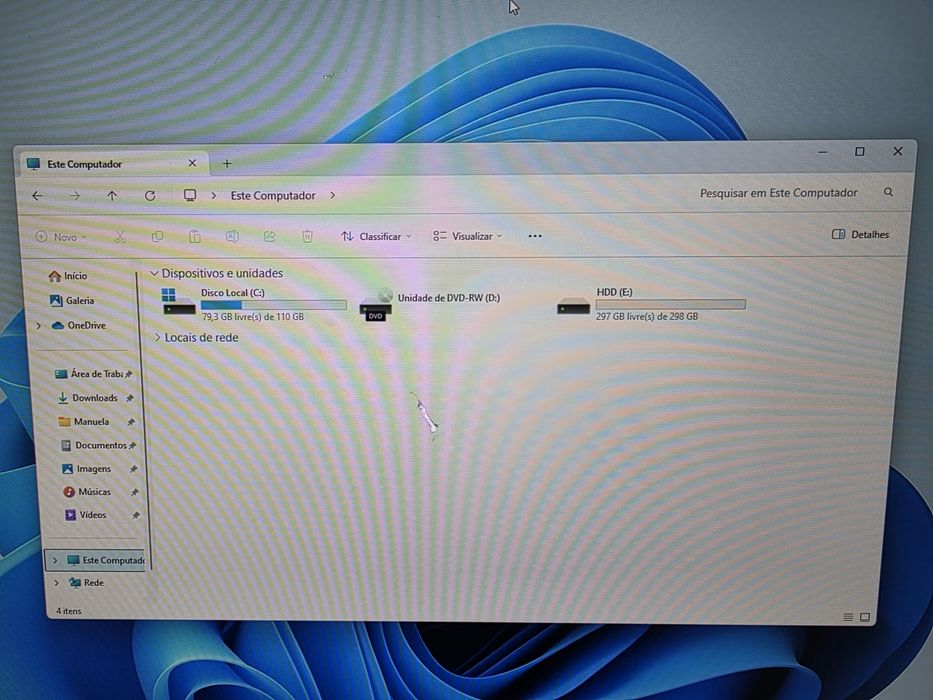The height and width of the screenshot is (700, 933).
Task: Go forward with the right arrow
Action: coord(74,196)
